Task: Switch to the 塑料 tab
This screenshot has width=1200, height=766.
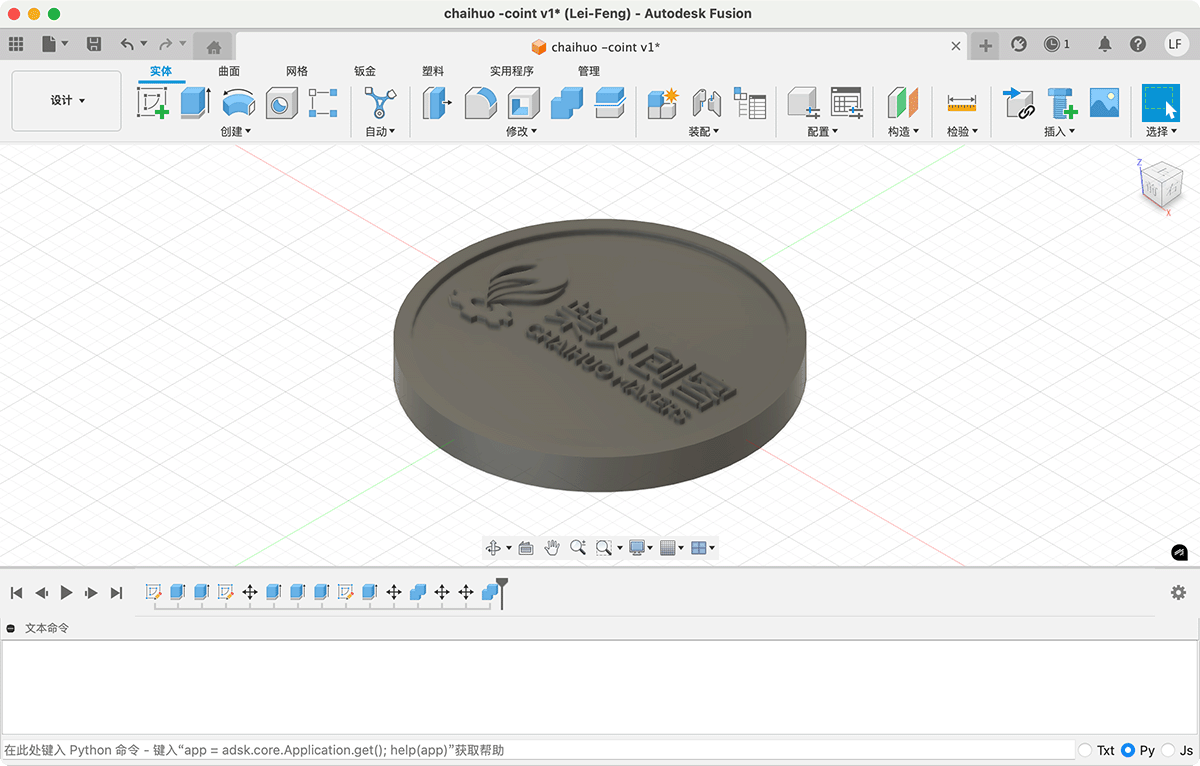Action: pyautogui.click(x=433, y=71)
